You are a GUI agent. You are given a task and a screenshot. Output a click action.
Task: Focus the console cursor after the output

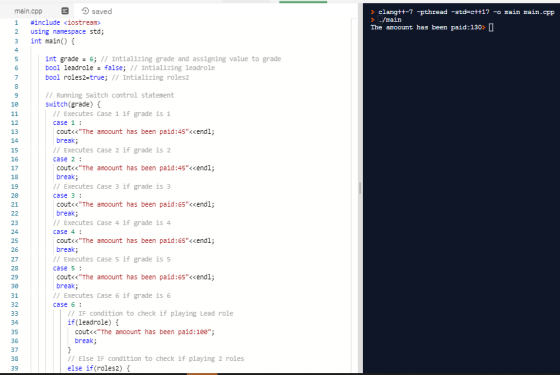pyautogui.click(x=491, y=28)
